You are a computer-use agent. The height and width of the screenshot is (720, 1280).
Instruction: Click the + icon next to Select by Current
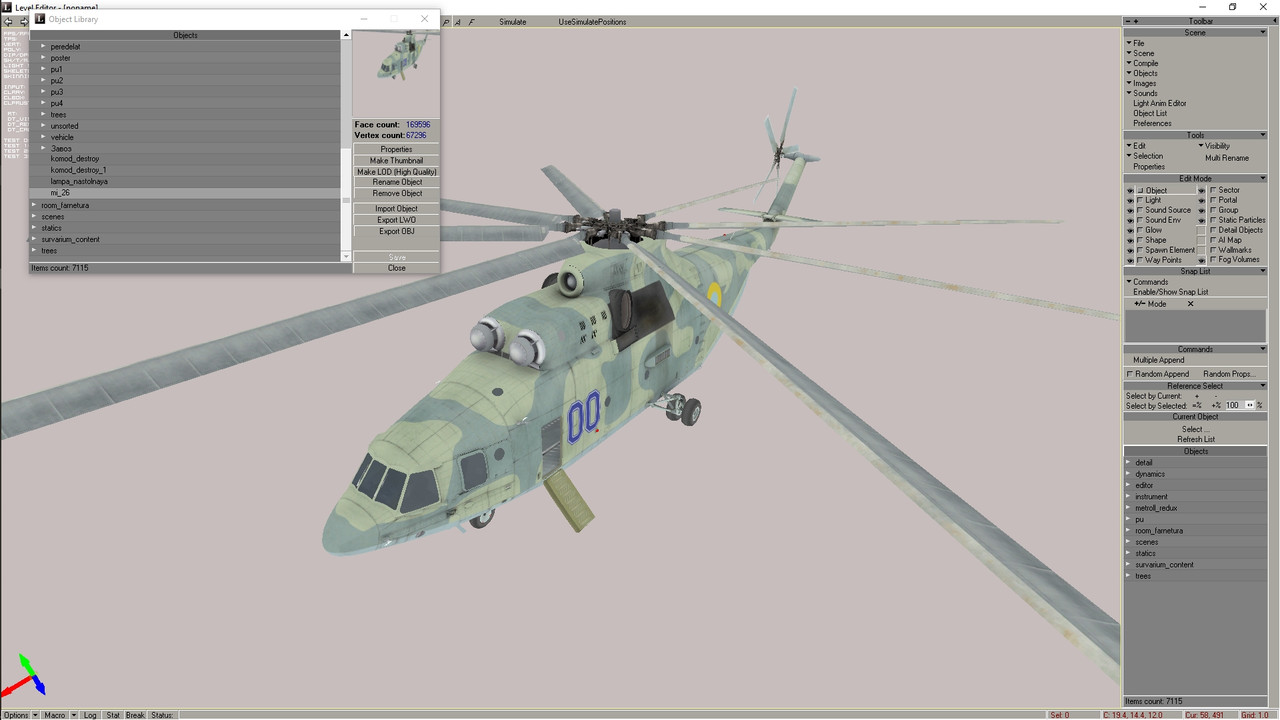(1197, 395)
